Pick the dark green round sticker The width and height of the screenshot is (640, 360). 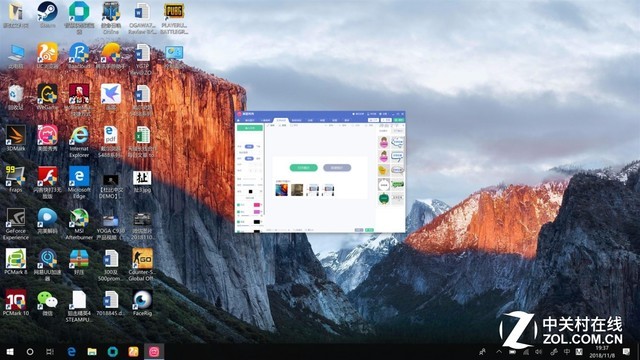[x=383, y=198]
